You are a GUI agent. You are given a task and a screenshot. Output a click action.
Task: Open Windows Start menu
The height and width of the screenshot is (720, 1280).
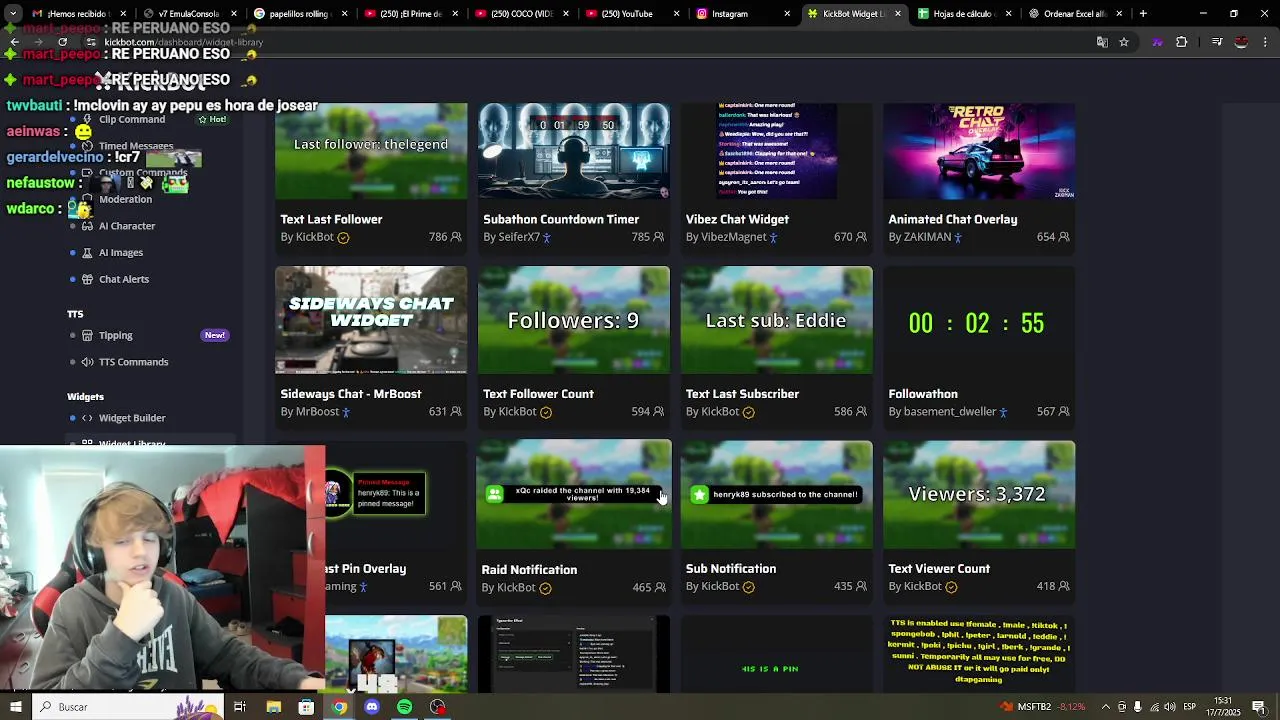(15, 707)
